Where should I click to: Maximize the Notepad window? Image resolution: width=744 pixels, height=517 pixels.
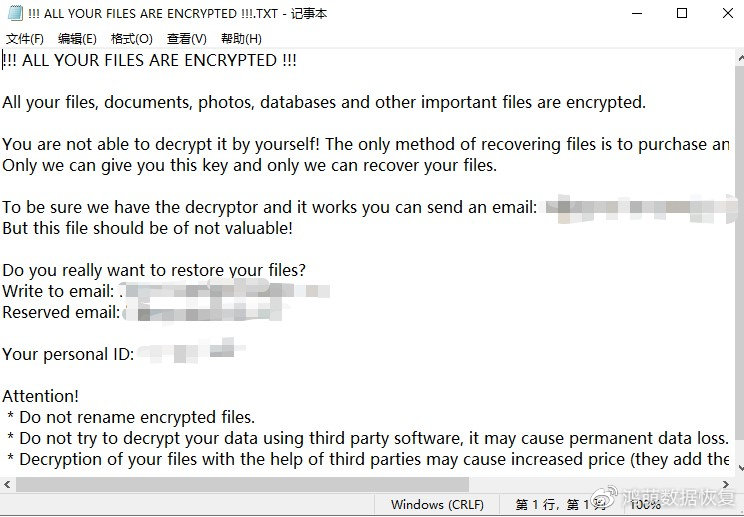pyautogui.click(x=682, y=14)
